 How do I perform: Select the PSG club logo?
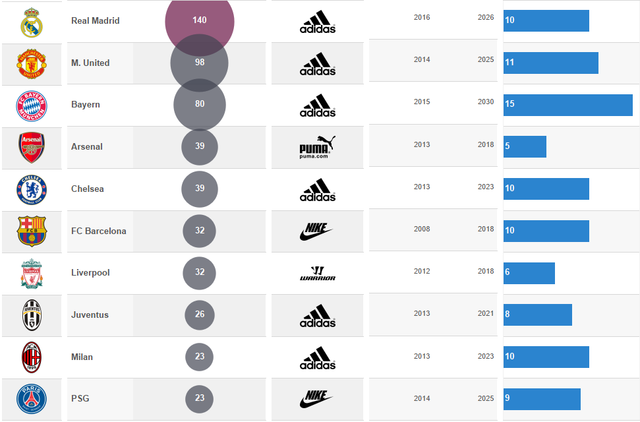(x=32, y=399)
